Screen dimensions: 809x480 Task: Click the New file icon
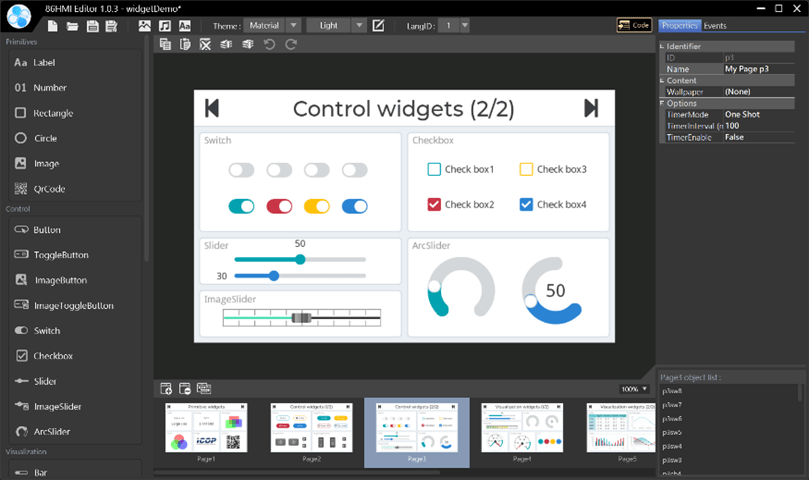[52, 25]
